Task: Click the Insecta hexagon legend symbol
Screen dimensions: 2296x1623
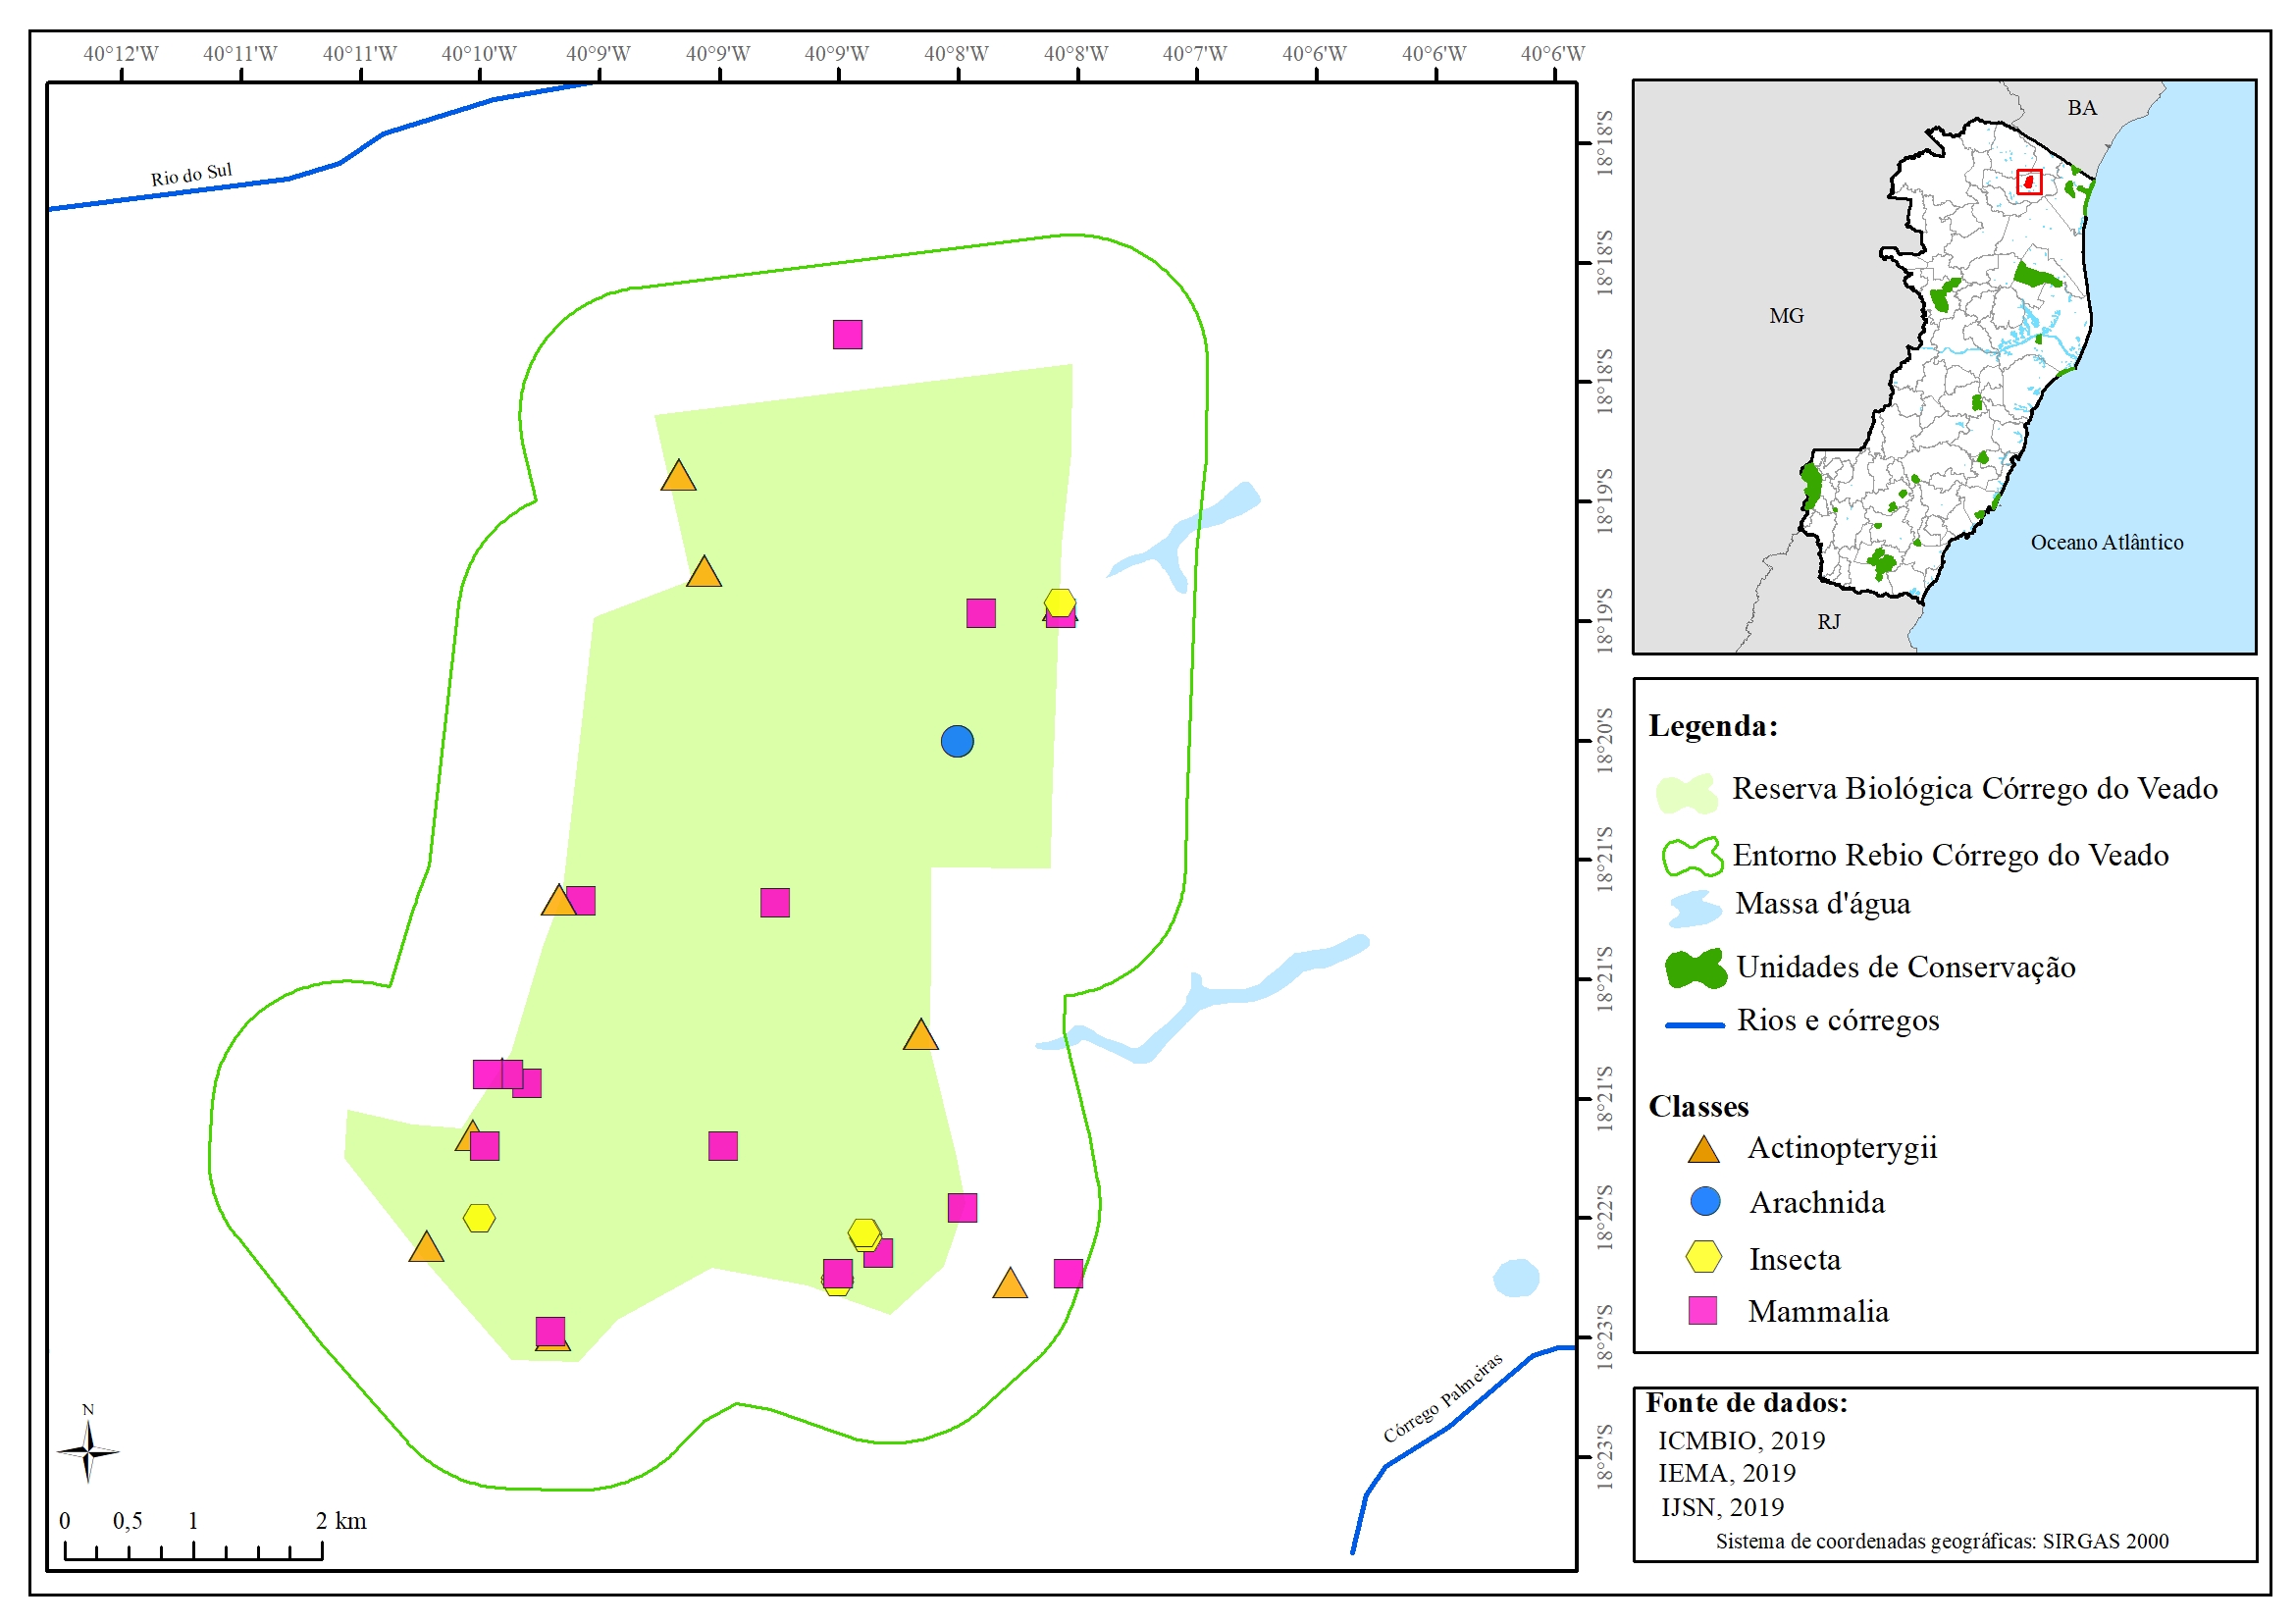Action: coord(1703,1257)
